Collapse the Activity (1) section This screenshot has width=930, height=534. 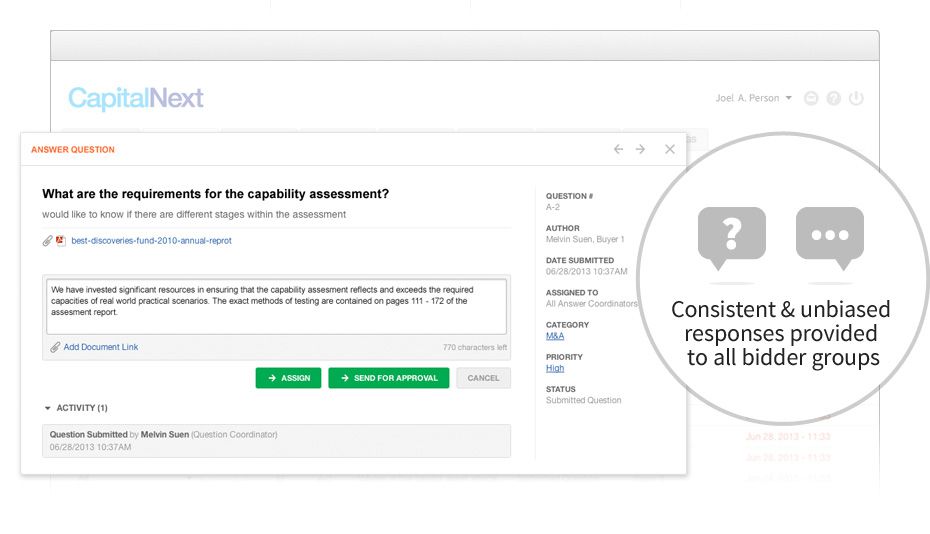[48, 408]
